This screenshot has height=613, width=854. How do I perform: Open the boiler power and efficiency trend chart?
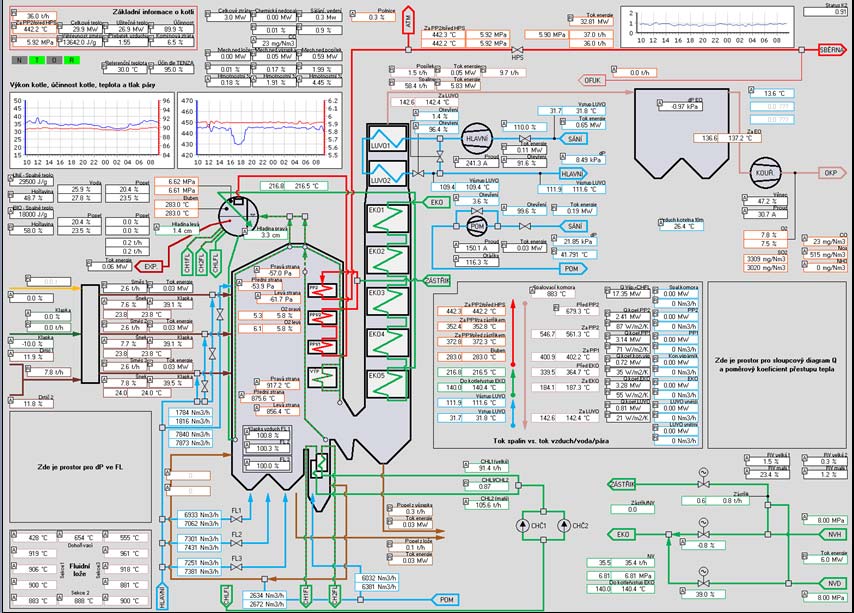(x=91, y=129)
